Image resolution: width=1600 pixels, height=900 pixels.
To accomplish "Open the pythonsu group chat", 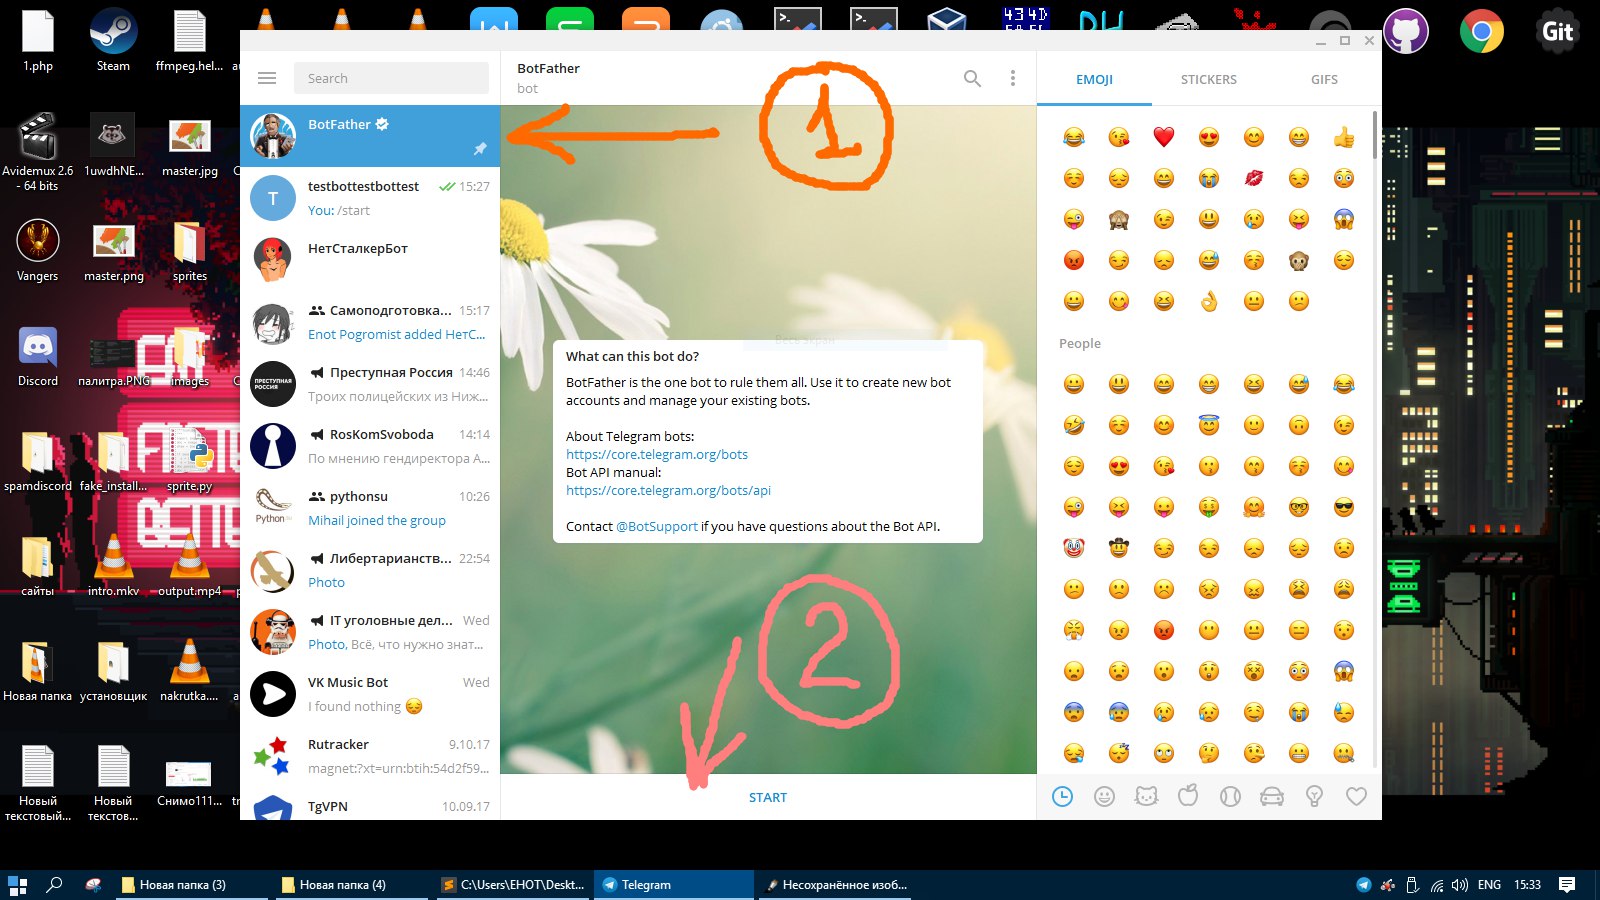I will 370,508.
